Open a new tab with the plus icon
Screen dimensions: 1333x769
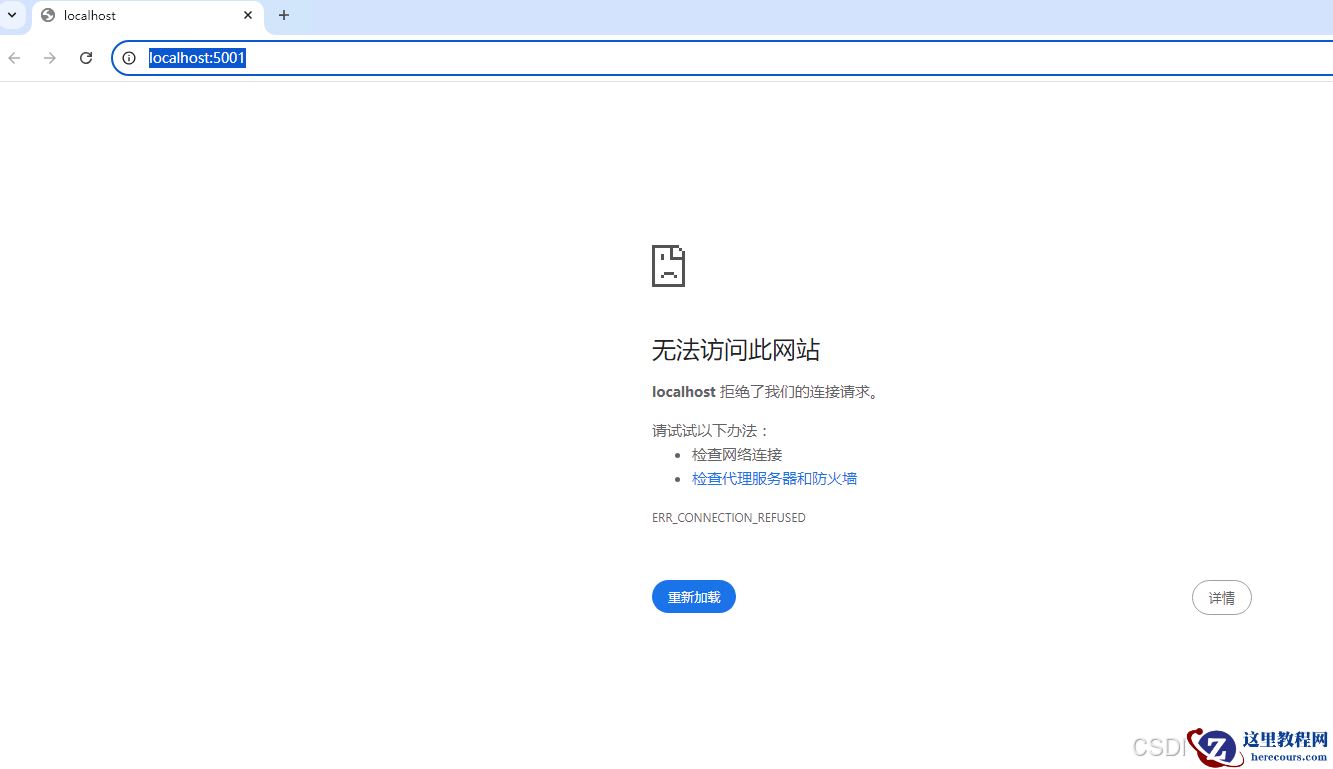[284, 15]
